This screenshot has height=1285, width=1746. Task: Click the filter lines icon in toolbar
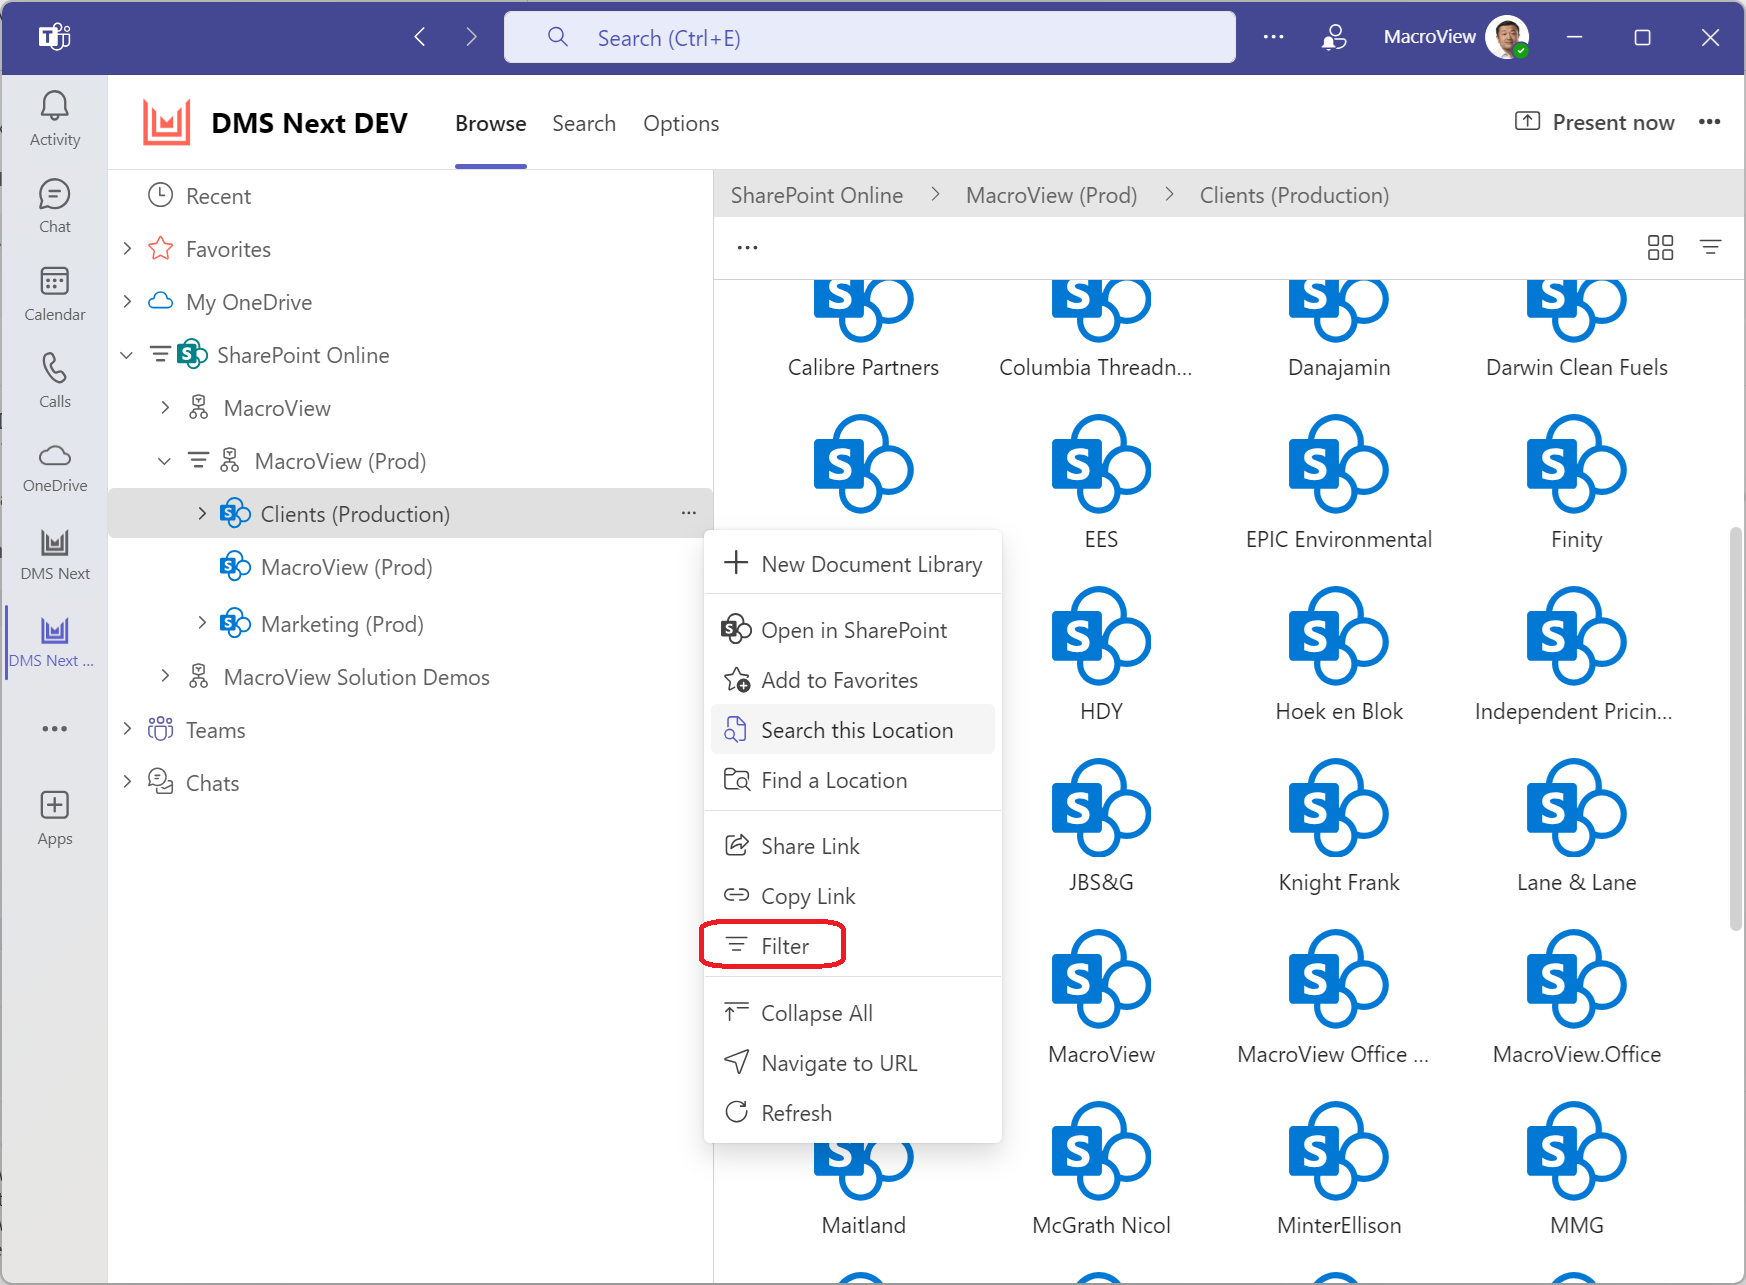[1711, 247]
